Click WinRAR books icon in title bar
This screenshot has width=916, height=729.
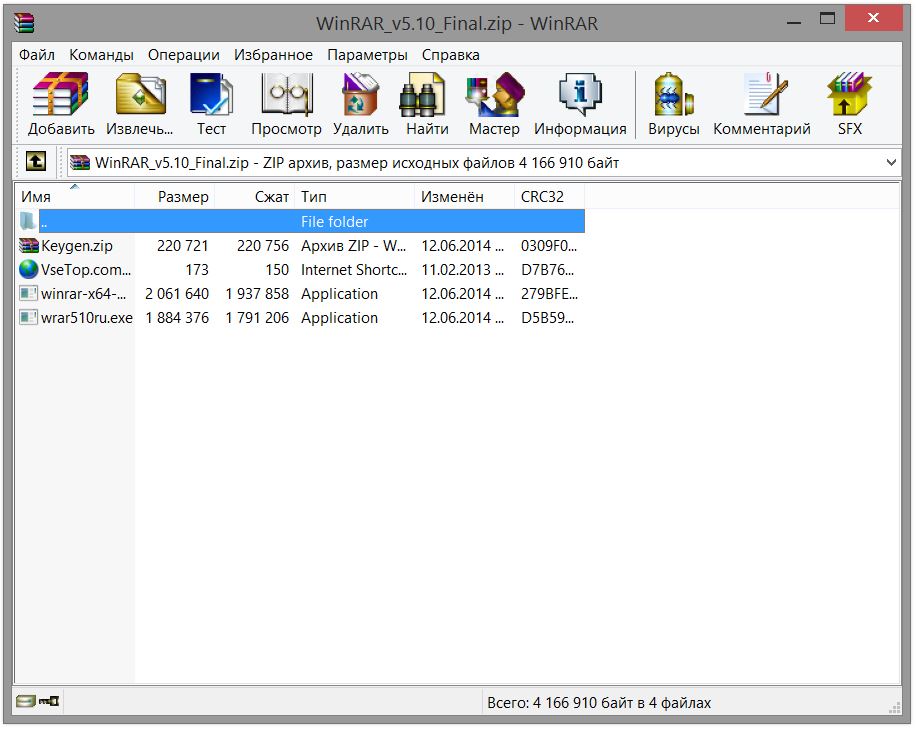(x=24, y=23)
